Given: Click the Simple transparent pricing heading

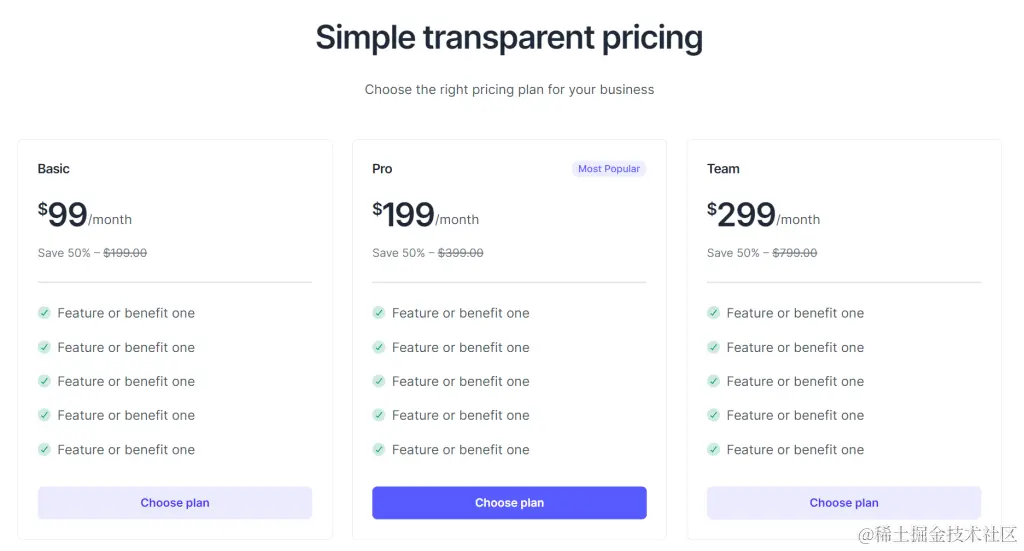Looking at the screenshot, I should 509,38.
